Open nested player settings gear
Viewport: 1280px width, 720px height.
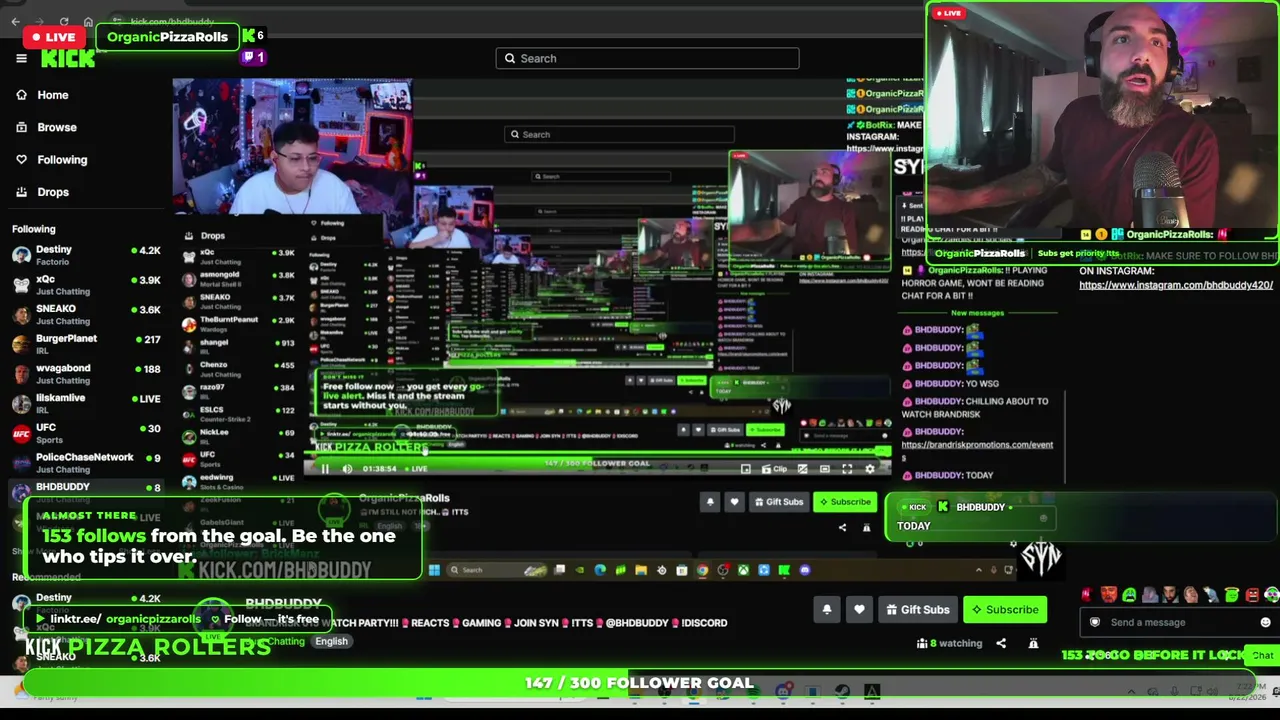[x=869, y=469]
